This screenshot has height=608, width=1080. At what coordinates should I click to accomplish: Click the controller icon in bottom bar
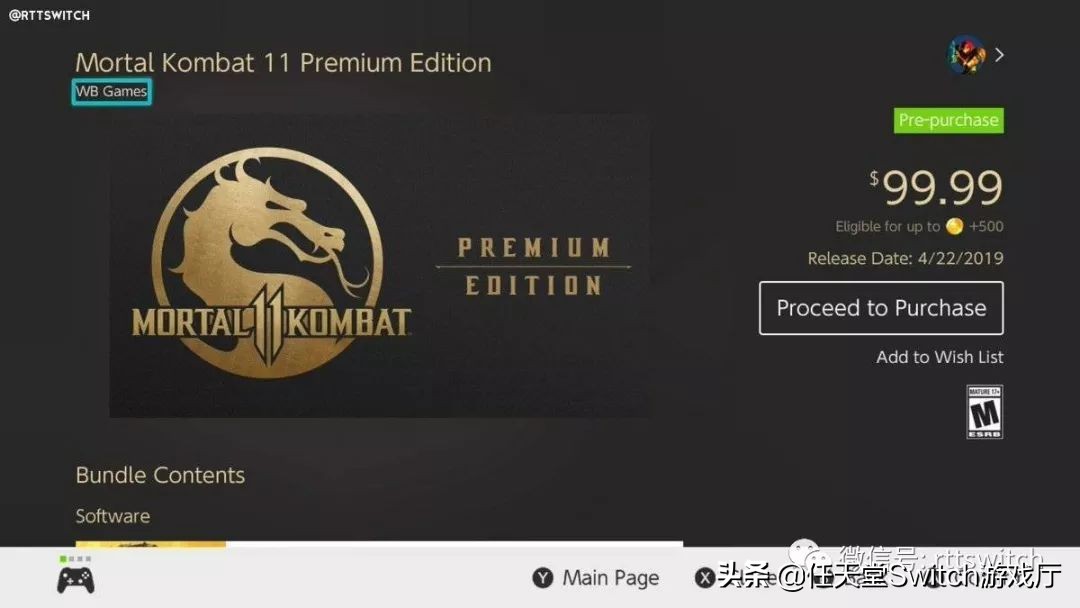point(76,580)
